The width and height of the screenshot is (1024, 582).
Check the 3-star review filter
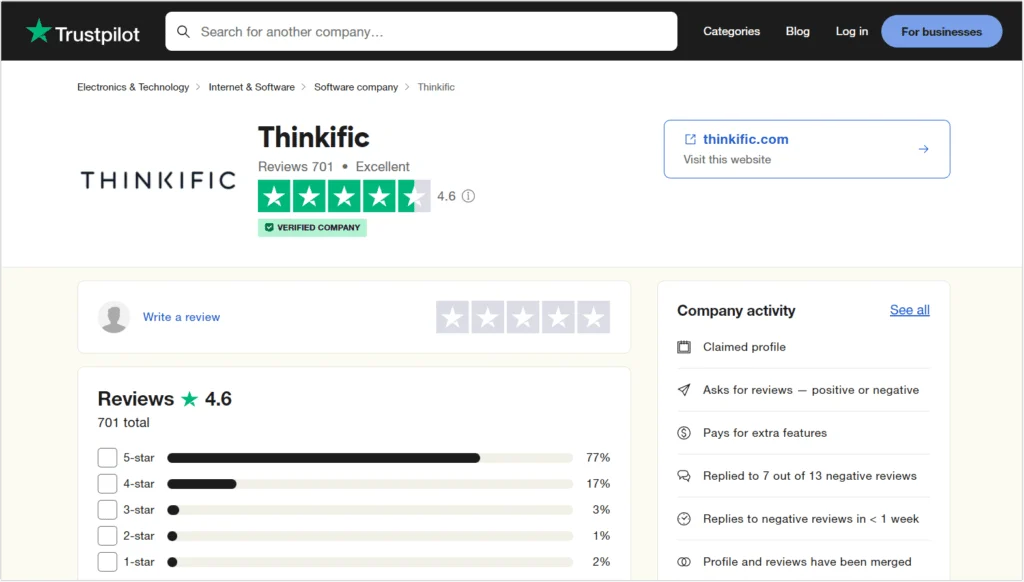107,509
